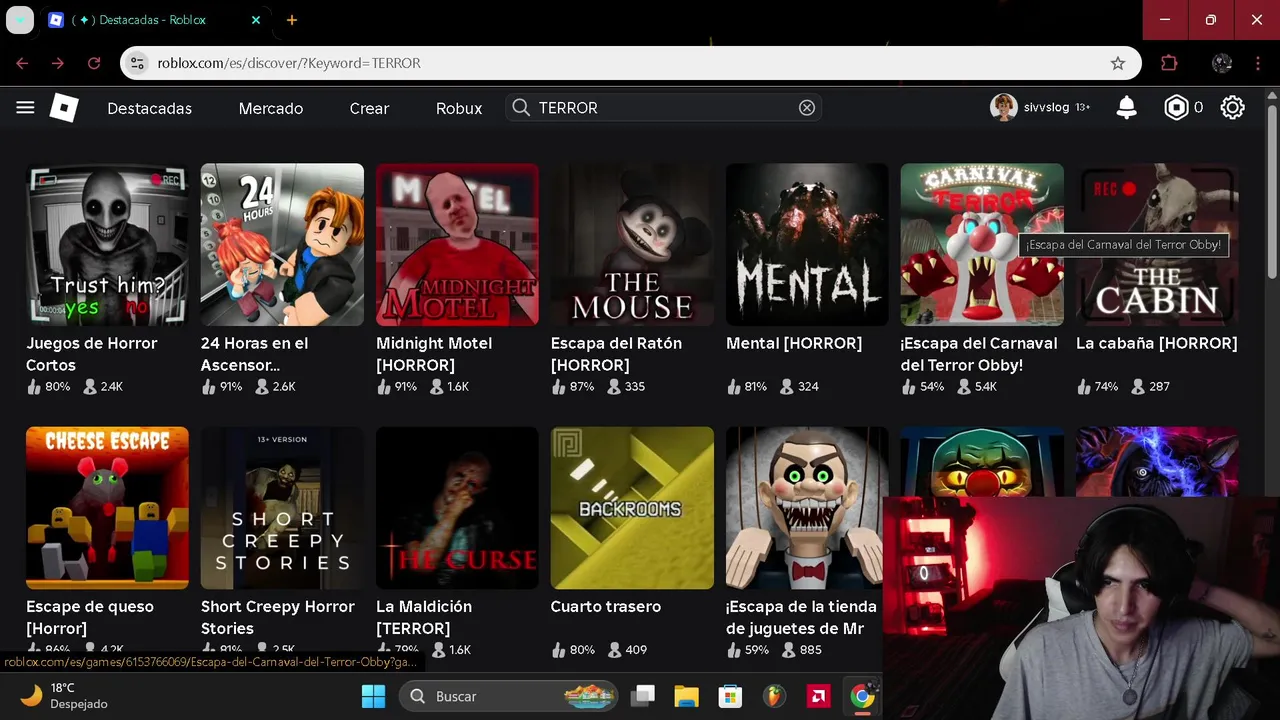Open The Cabin game thumbnail
The image size is (1280, 720).
(1157, 244)
